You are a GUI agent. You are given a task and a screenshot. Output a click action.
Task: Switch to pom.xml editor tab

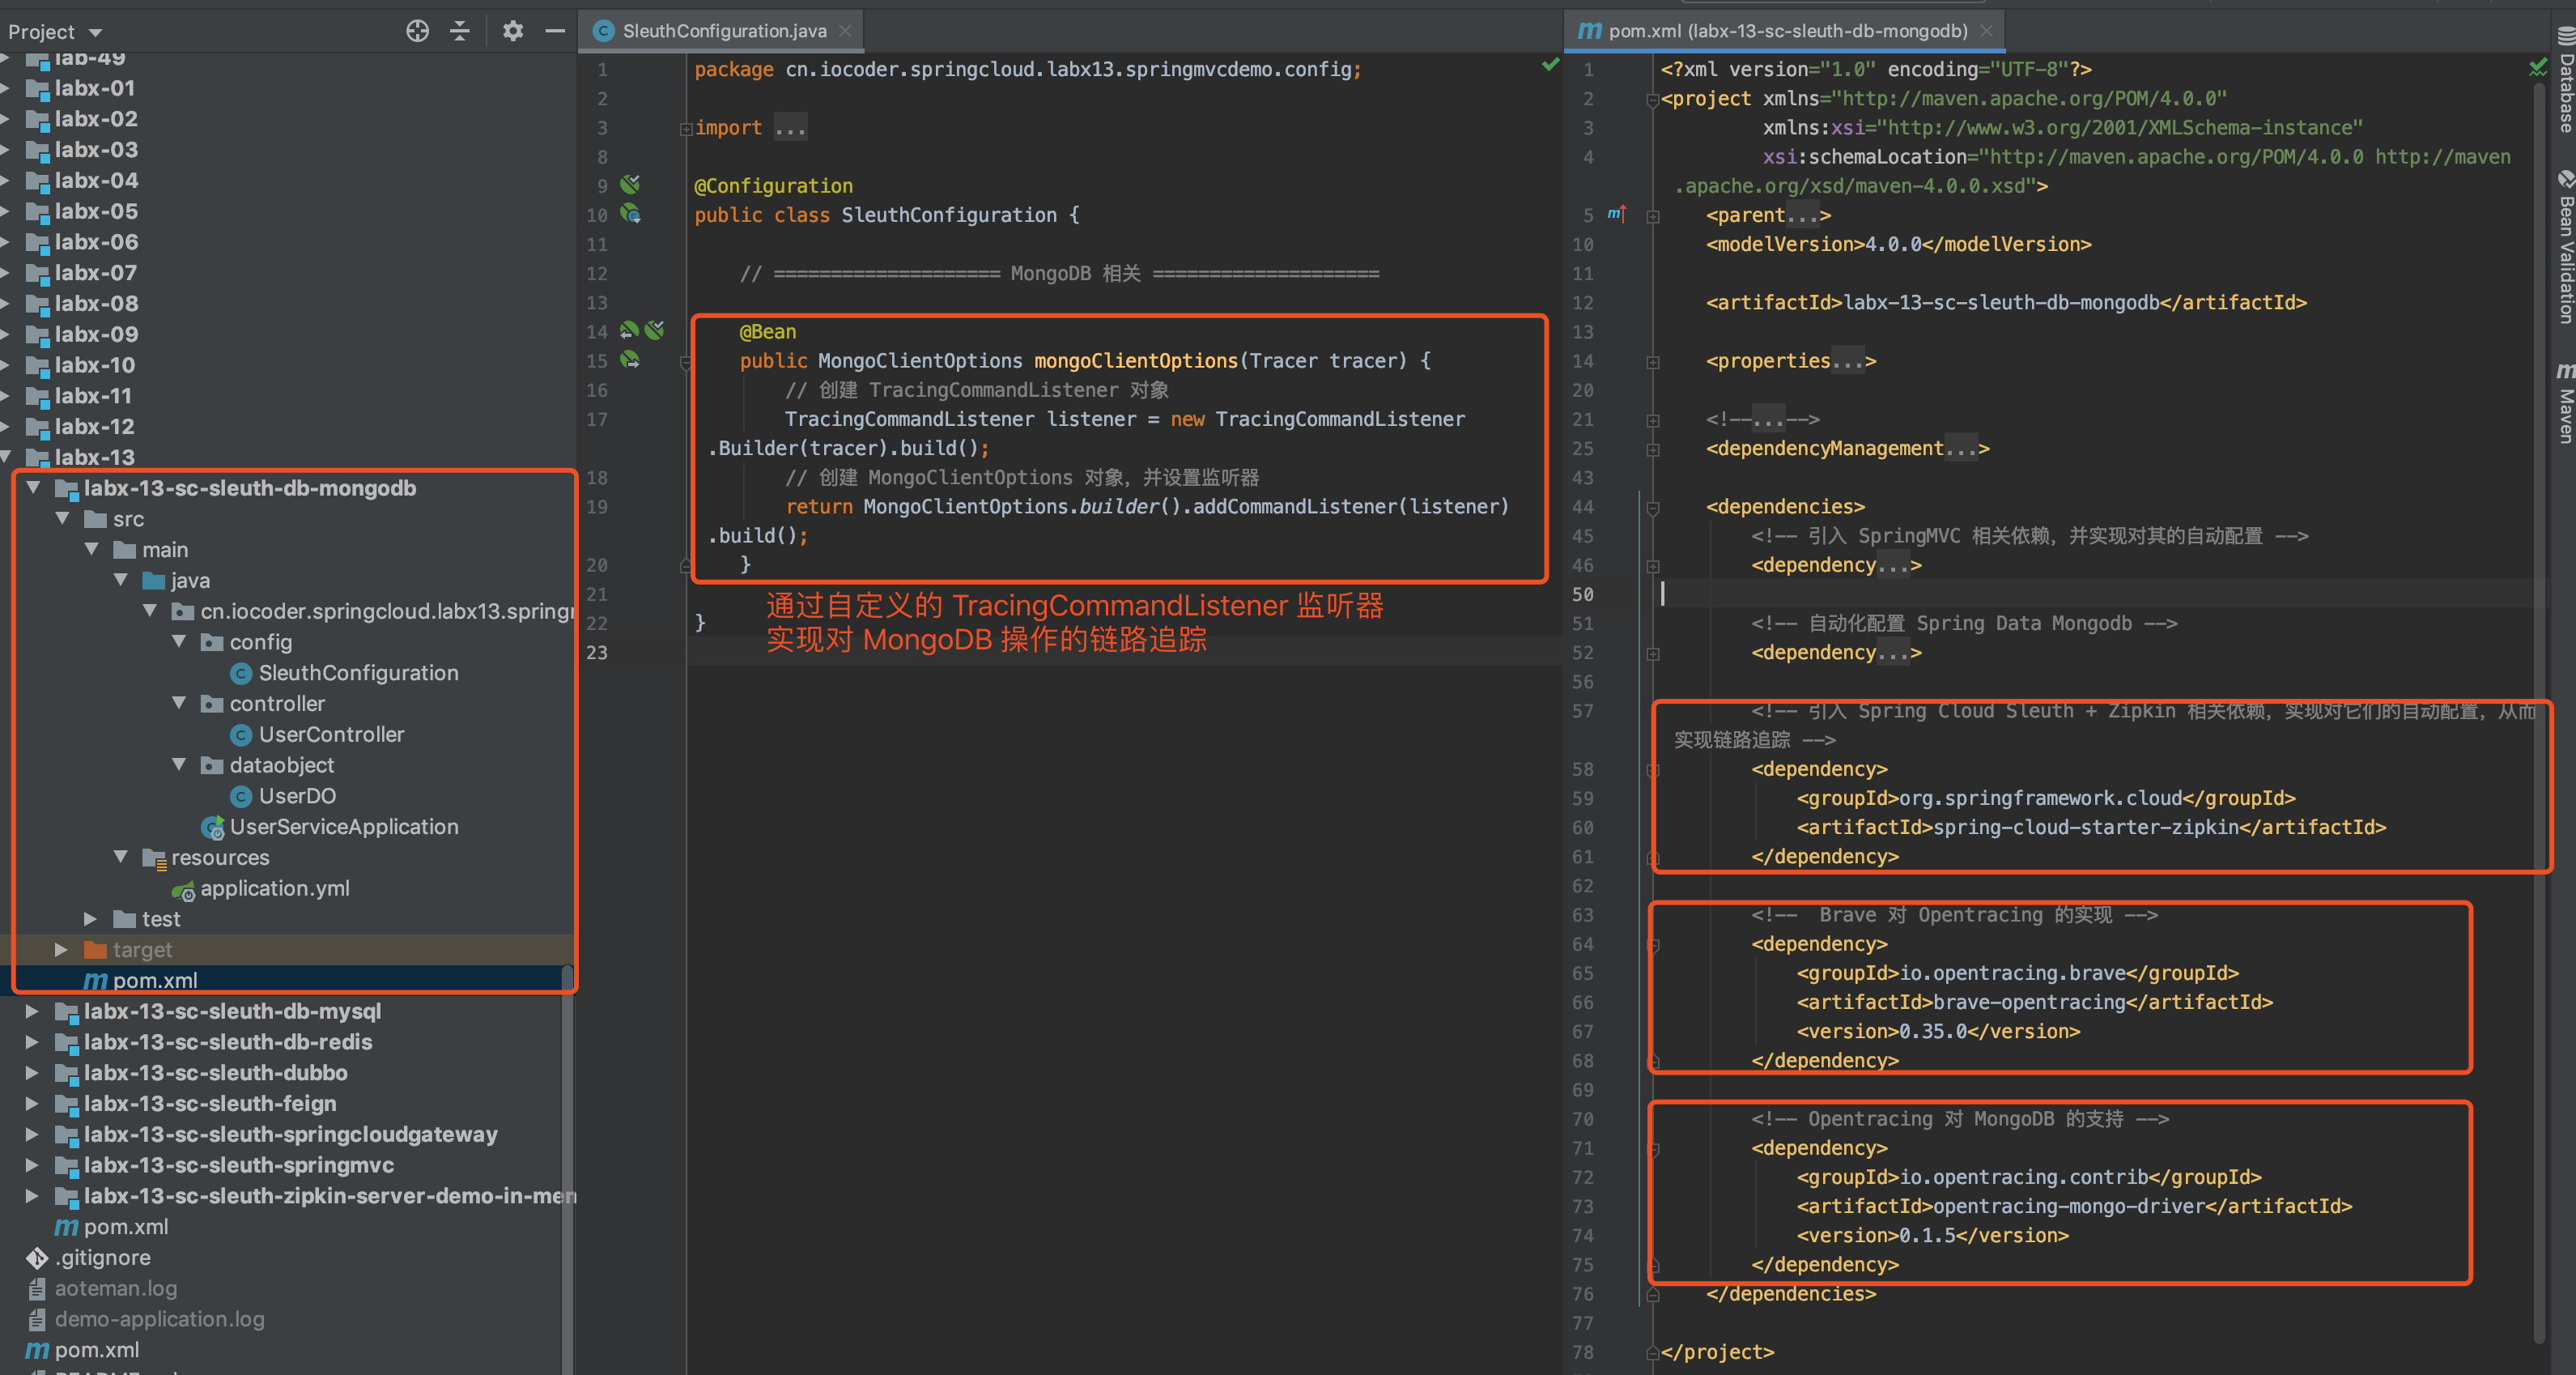click(x=1786, y=31)
